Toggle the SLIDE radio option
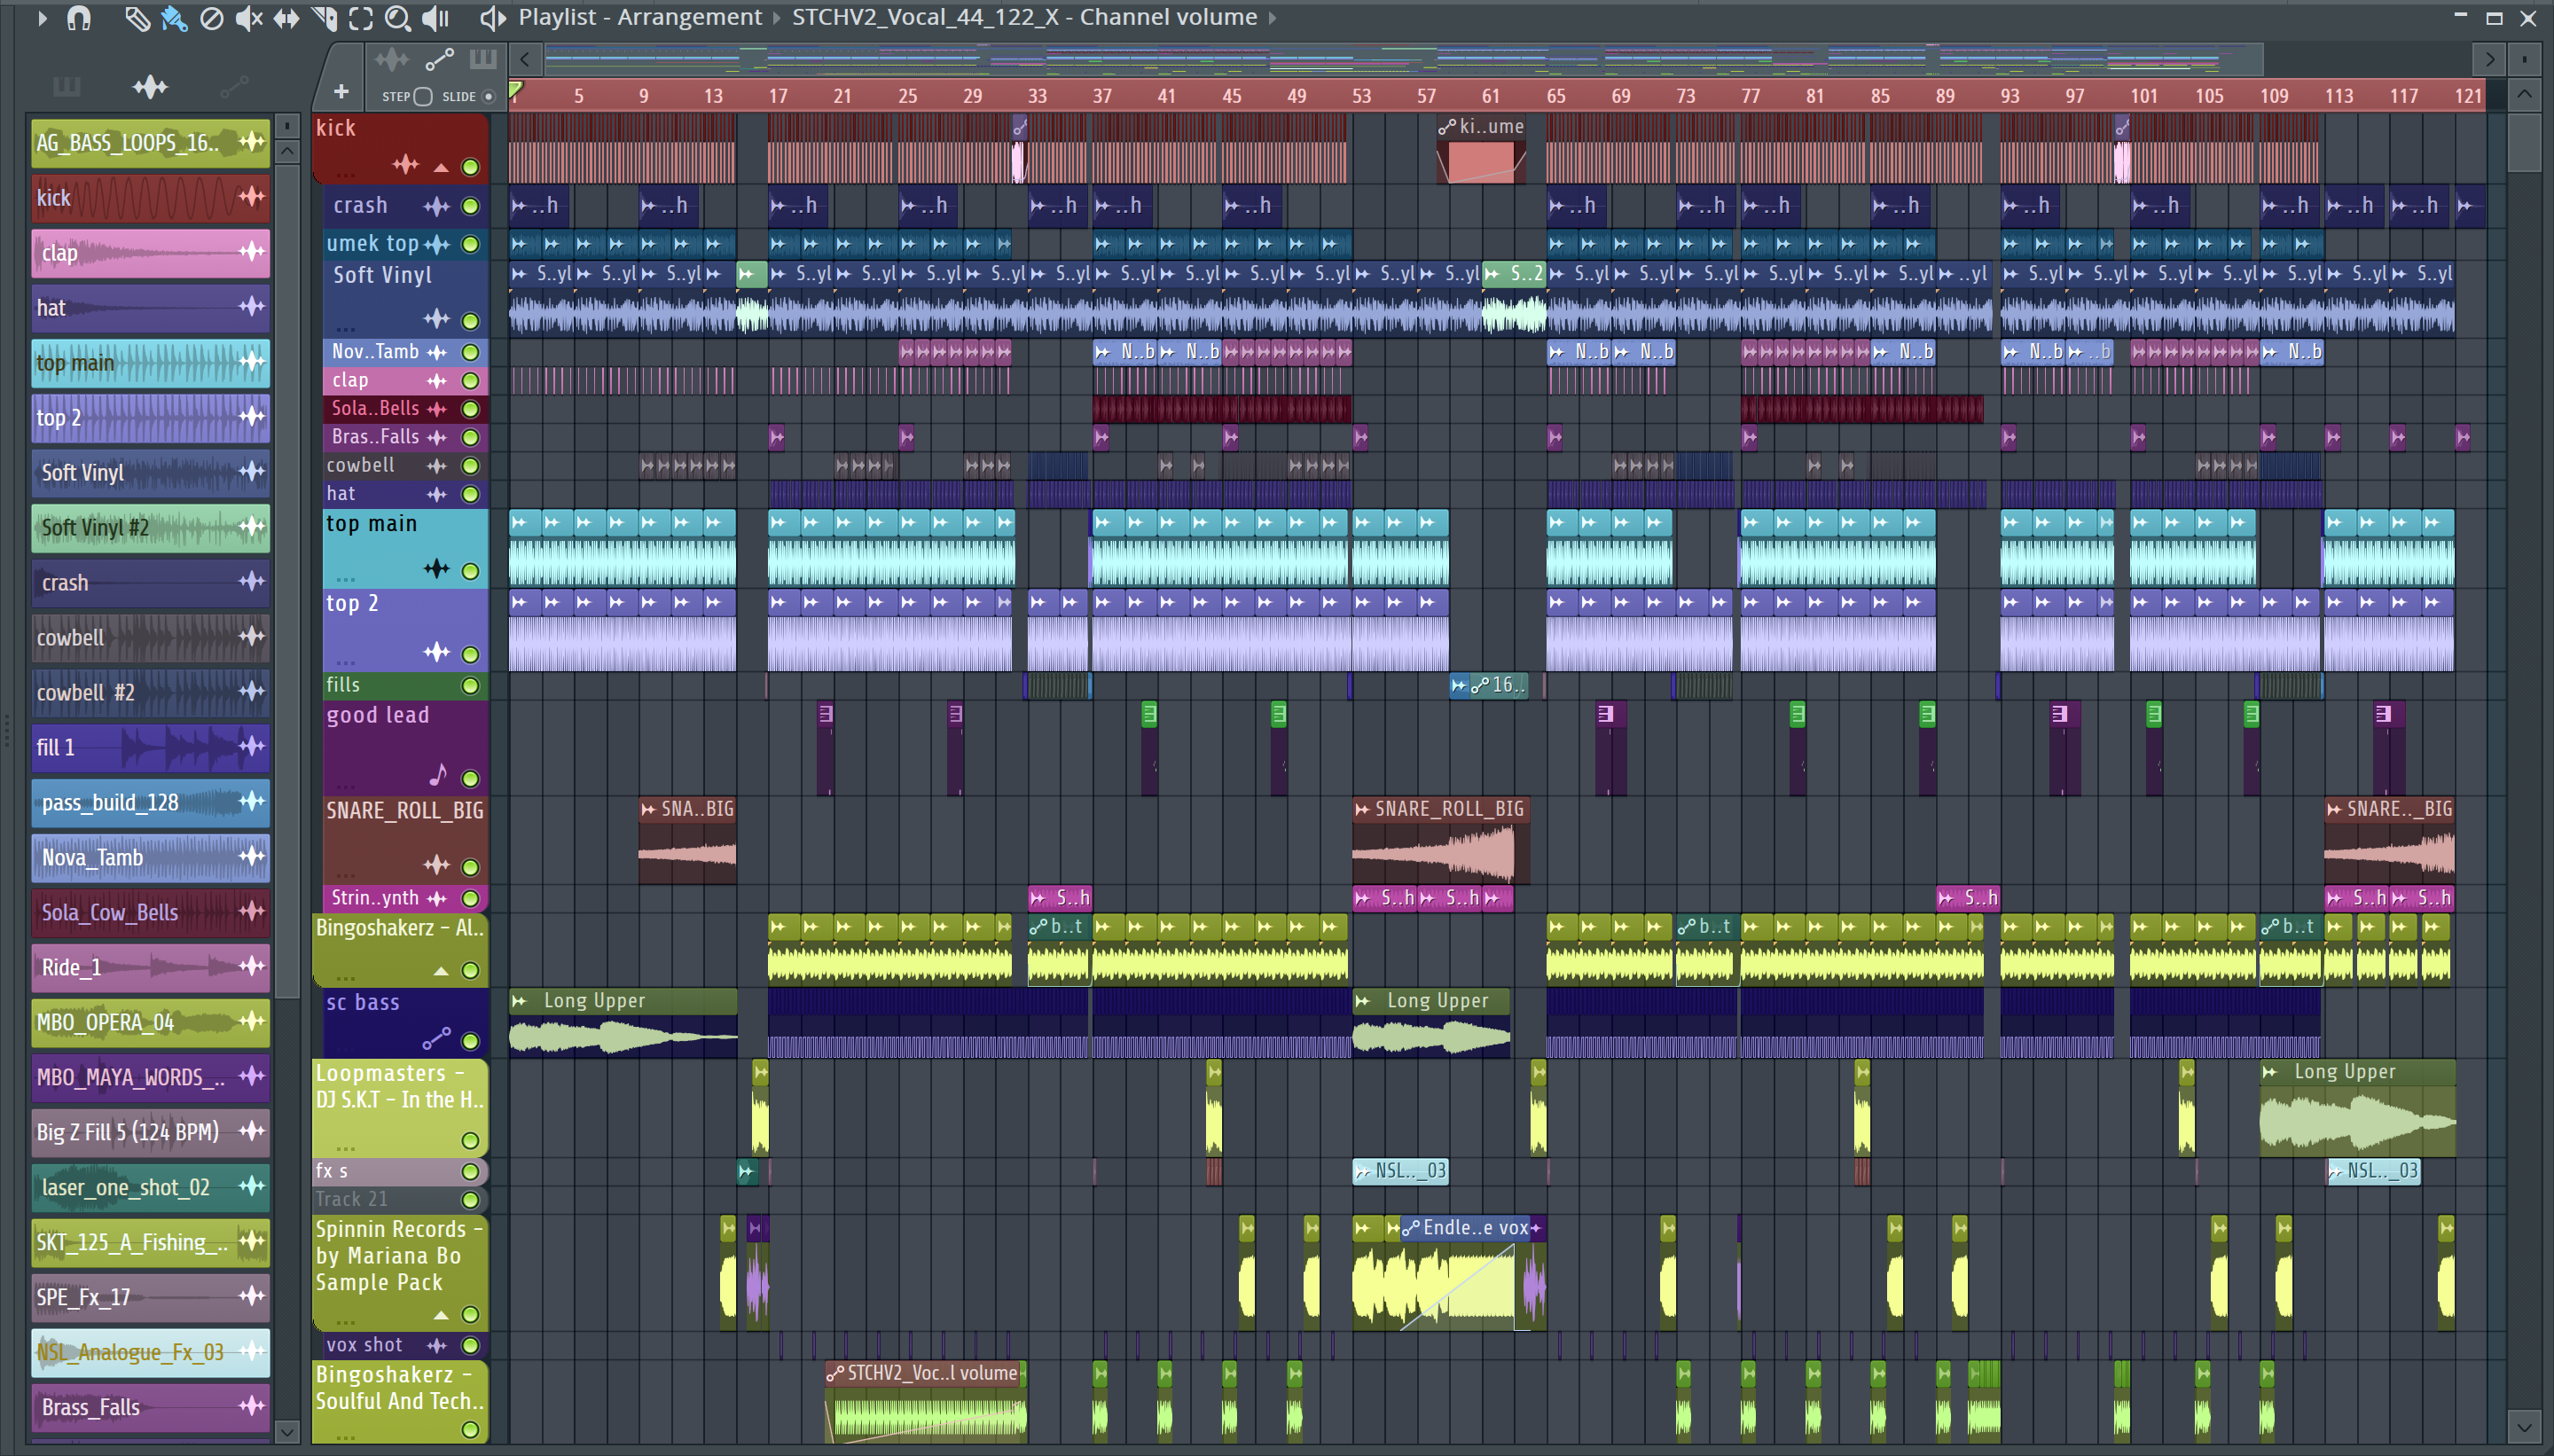 point(489,97)
